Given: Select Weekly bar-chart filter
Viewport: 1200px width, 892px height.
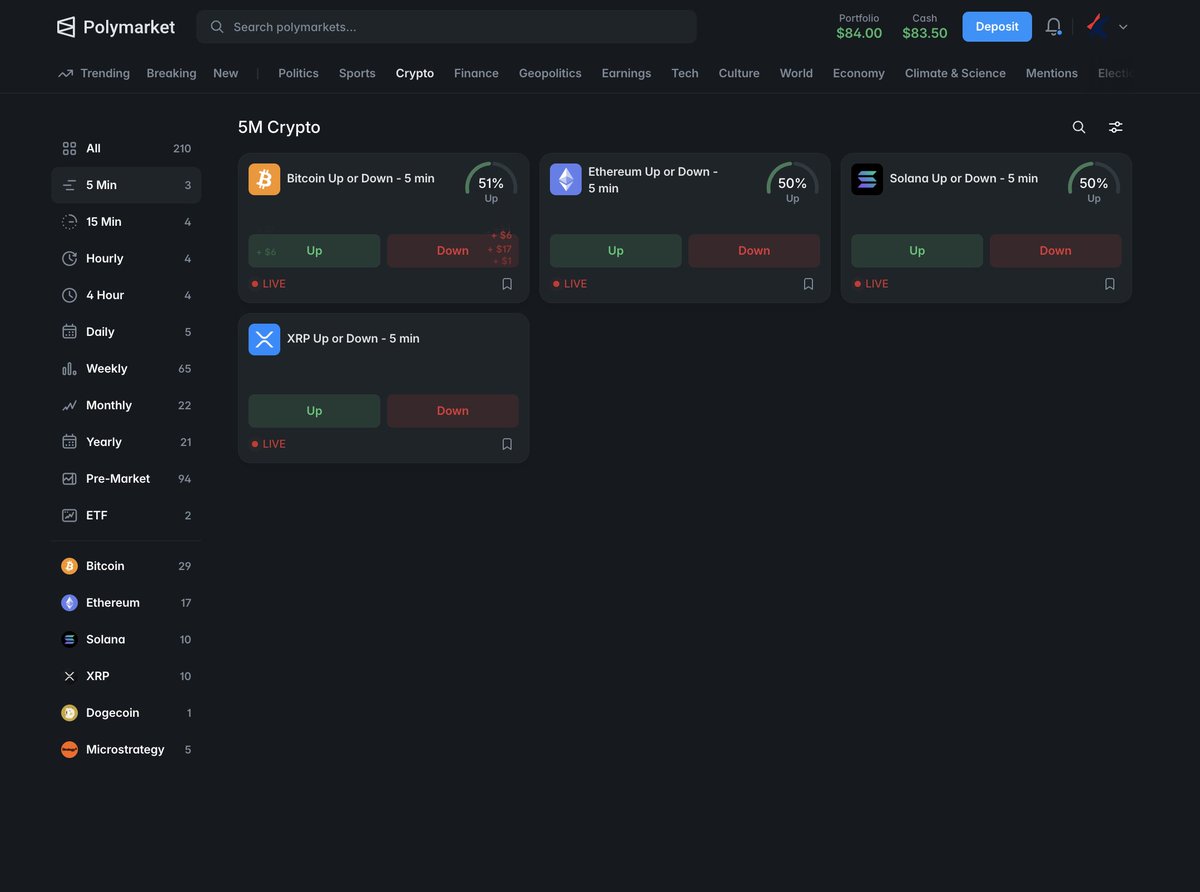Looking at the screenshot, I should (126, 369).
